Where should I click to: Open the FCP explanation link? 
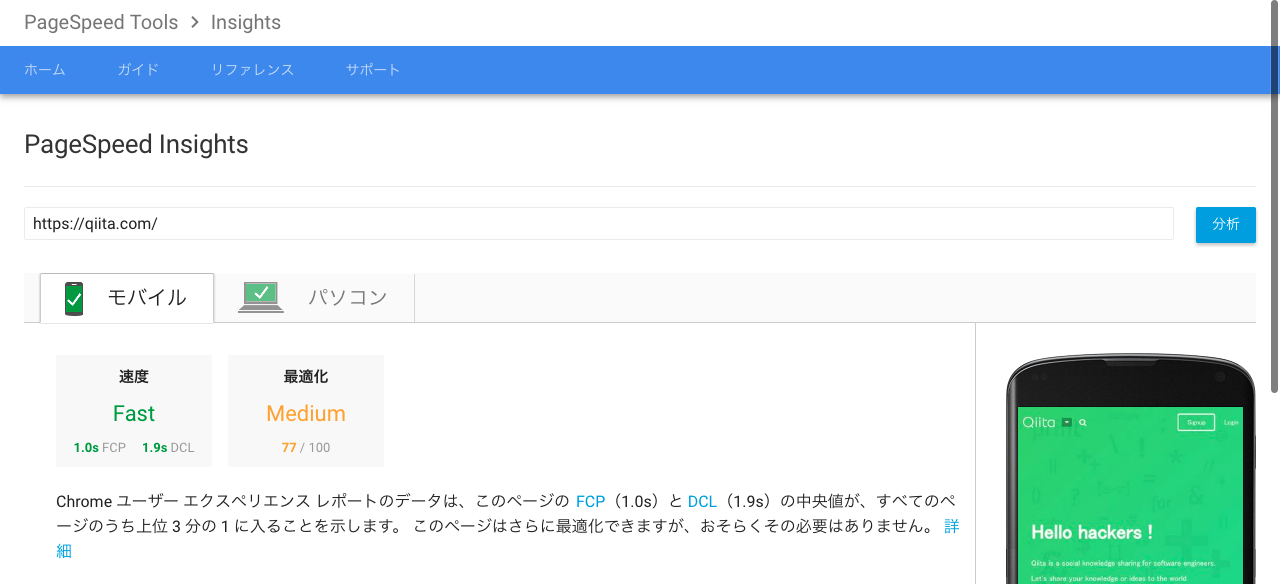590,501
